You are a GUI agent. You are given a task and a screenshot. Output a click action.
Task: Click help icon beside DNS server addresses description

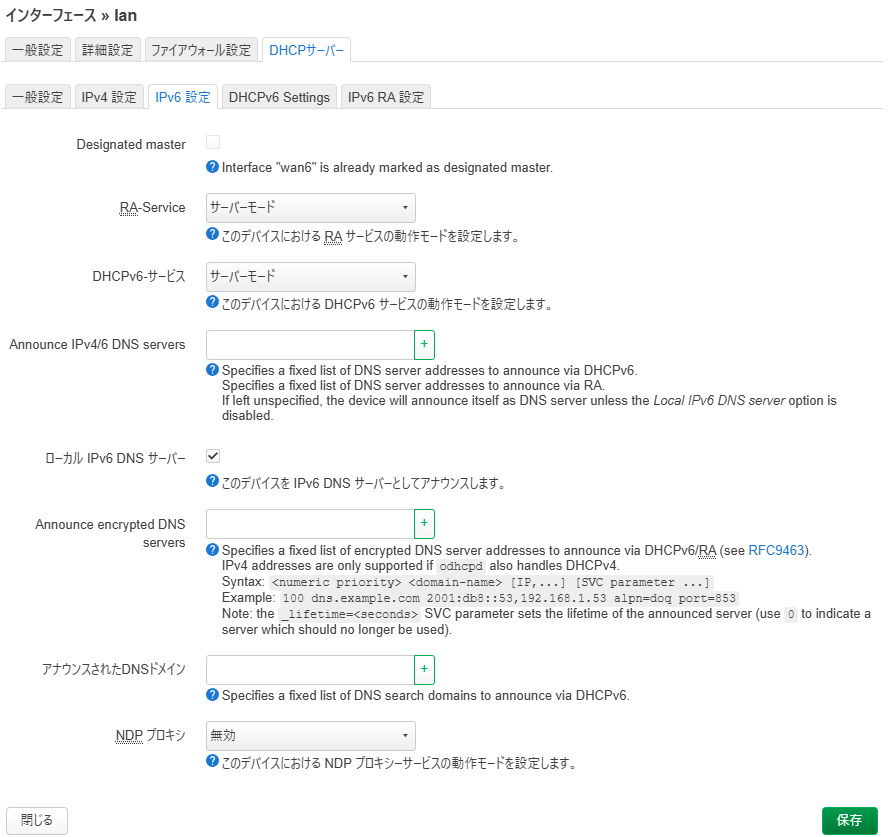[212, 370]
